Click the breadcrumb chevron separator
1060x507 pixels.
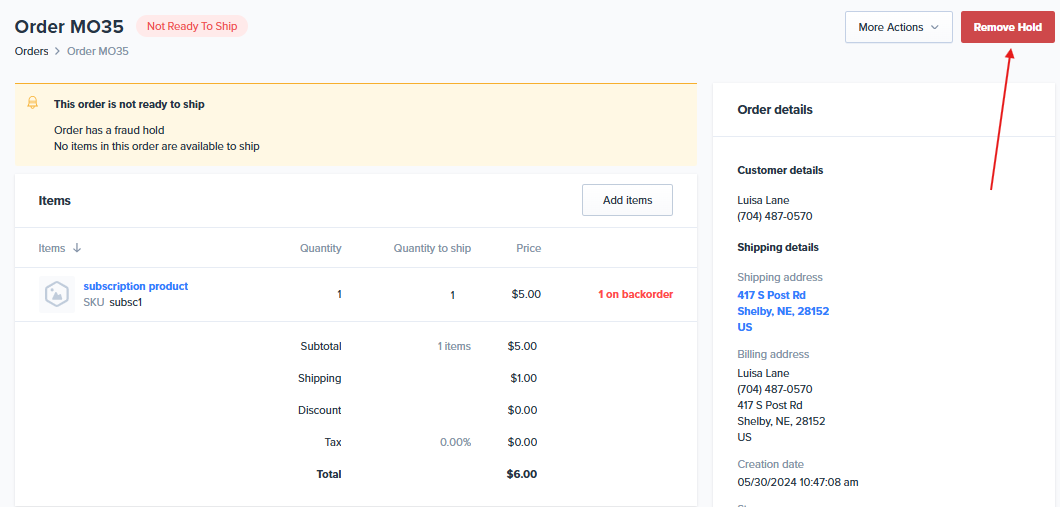pos(58,51)
